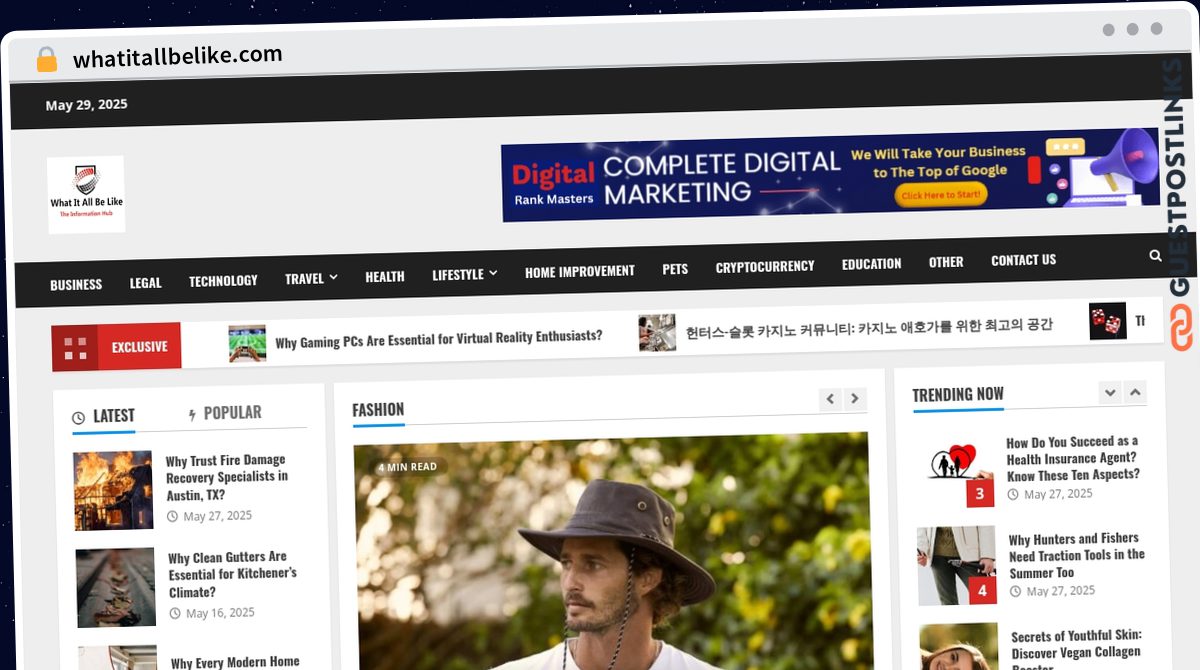1200x670 pixels.
Task: Open the Contact Us page
Action: [1023, 260]
